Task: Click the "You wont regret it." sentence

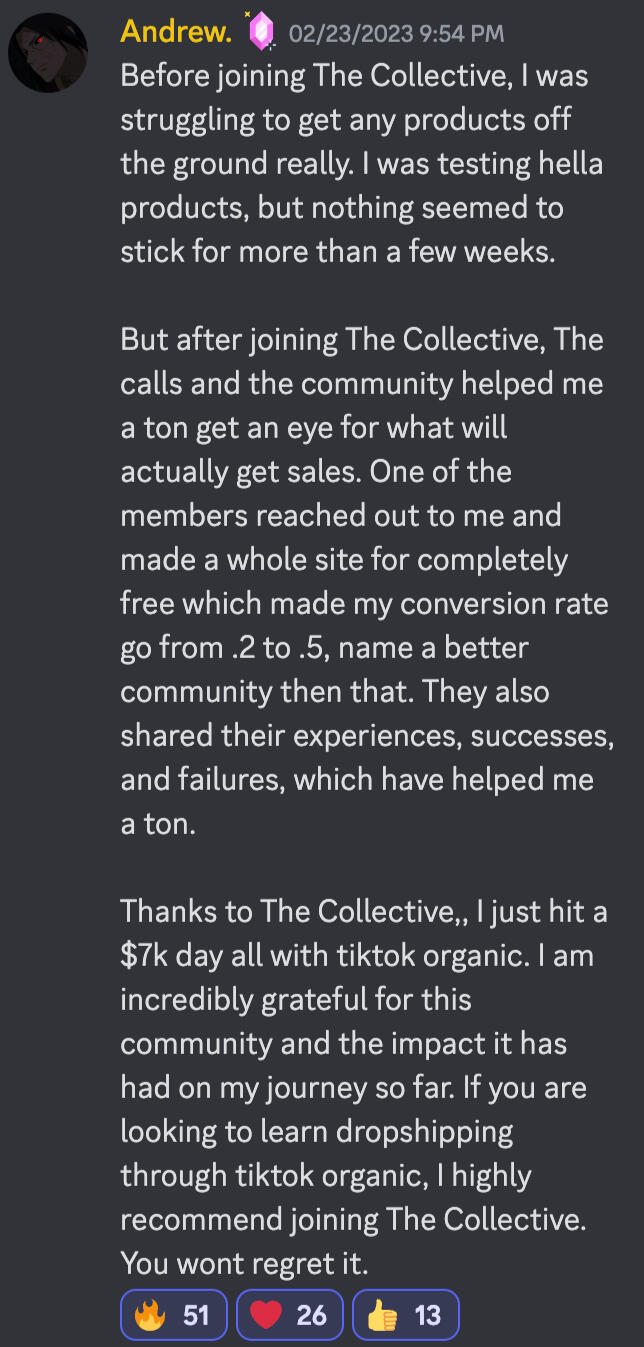Action: coord(245,1263)
